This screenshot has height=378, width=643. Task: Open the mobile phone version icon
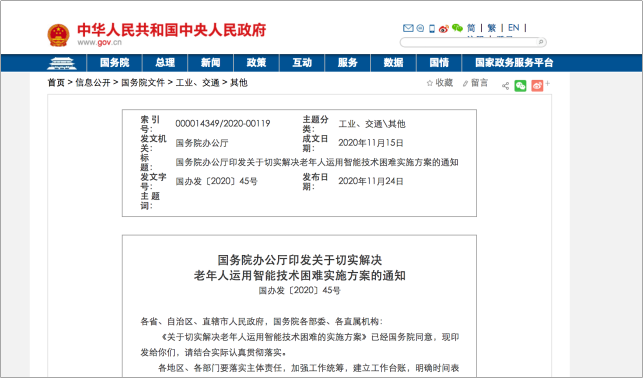click(x=432, y=28)
